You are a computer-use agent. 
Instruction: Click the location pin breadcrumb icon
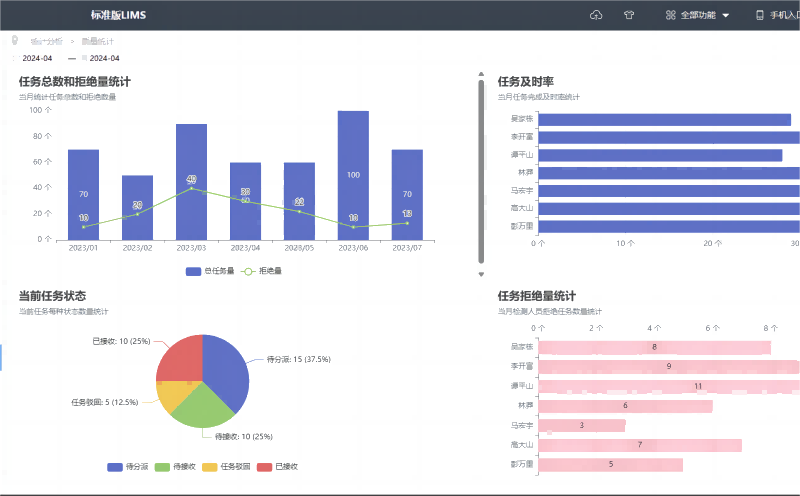pos(15,41)
